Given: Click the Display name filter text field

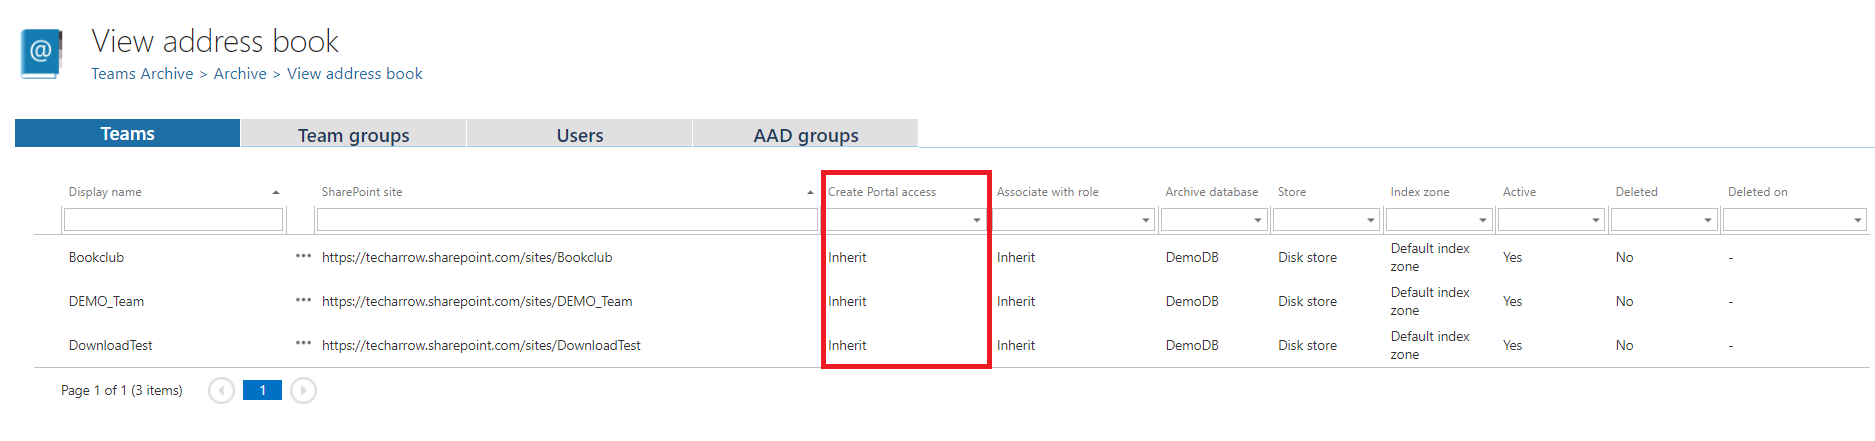Looking at the screenshot, I should click(173, 220).
